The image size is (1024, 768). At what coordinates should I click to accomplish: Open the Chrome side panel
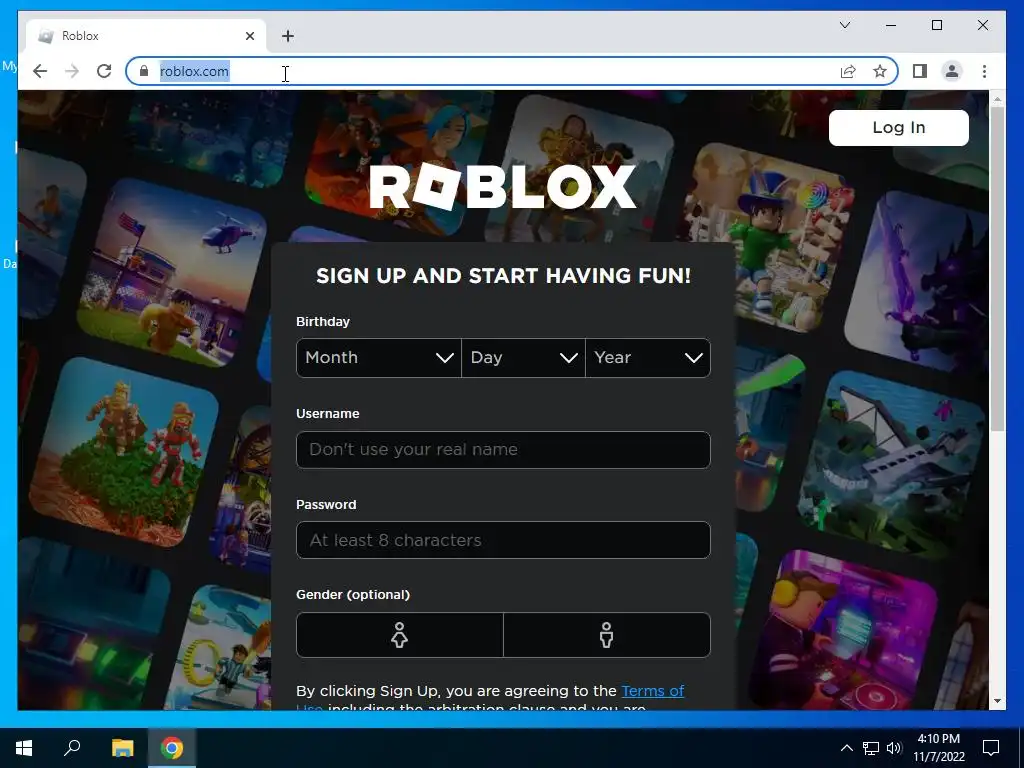tap(920, 71)
